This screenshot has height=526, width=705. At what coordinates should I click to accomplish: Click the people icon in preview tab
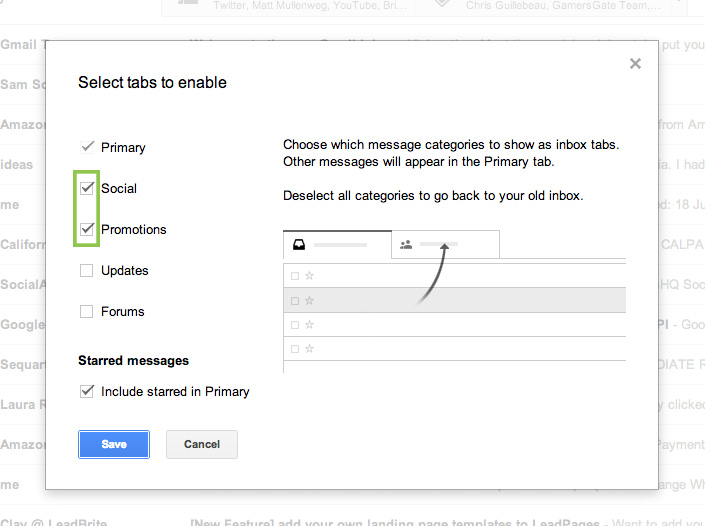coord(406,244)
